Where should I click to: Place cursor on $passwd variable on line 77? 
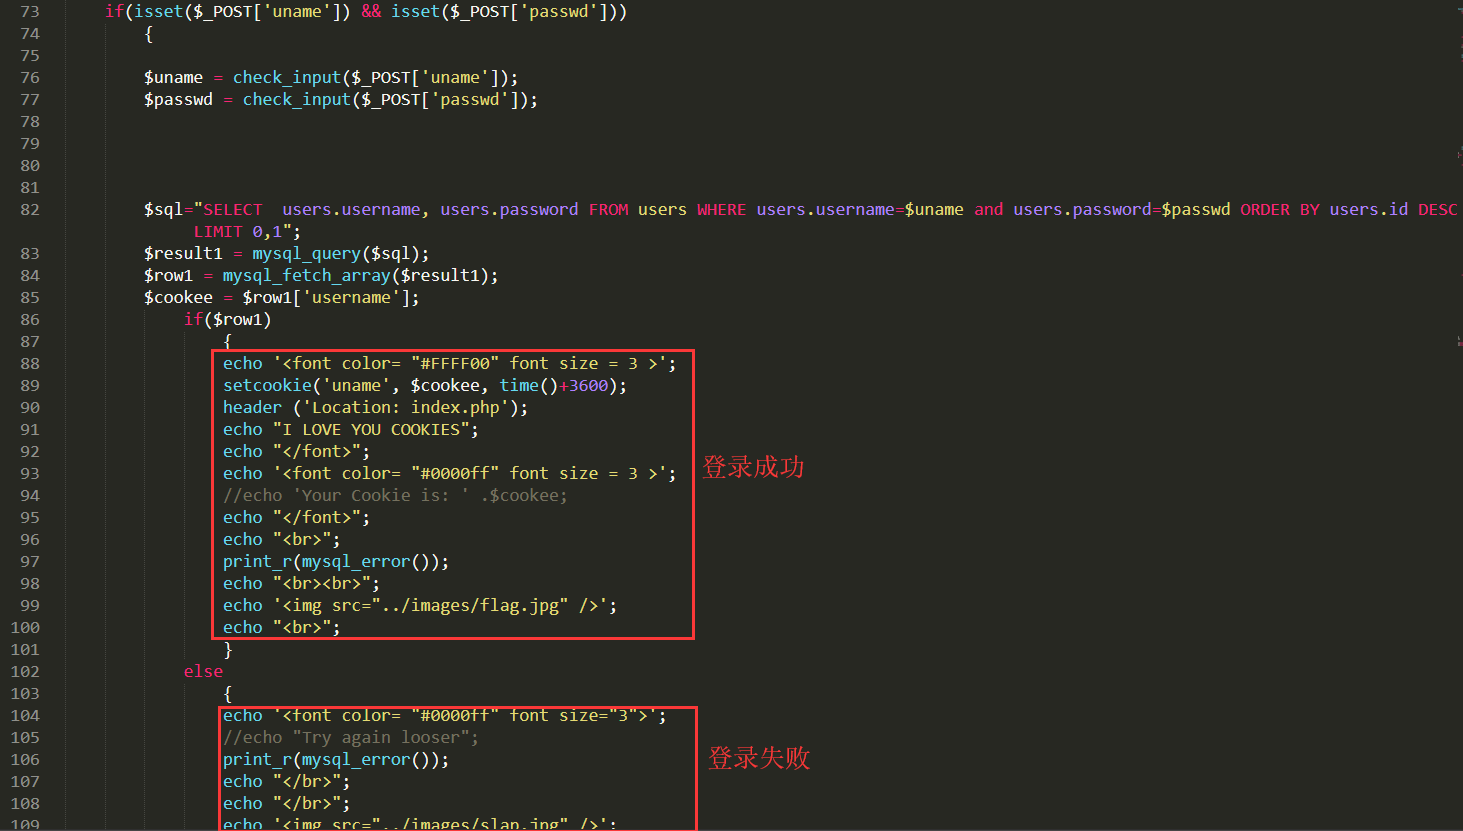click(178, 100)
